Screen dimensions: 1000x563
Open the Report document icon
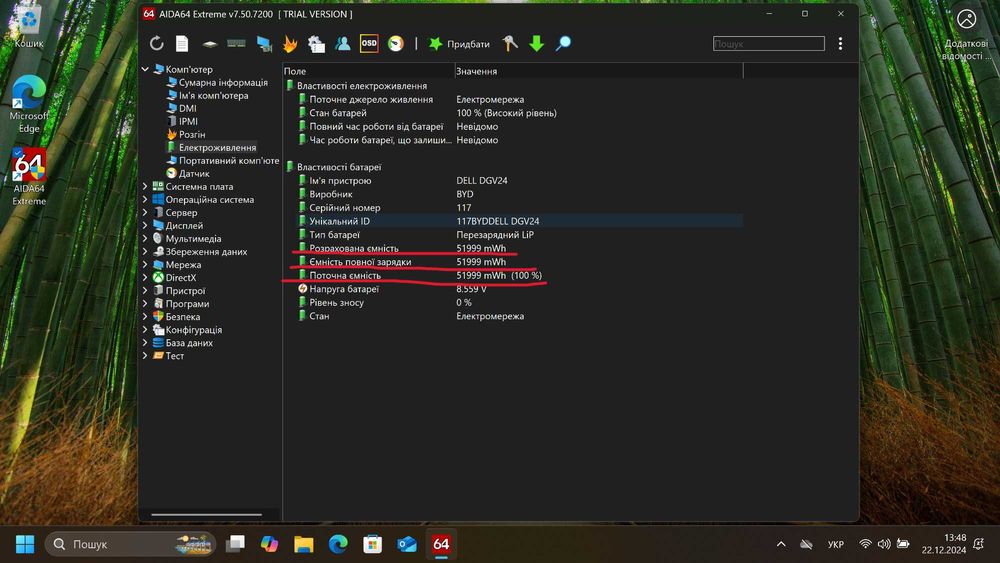click(182, 43)
